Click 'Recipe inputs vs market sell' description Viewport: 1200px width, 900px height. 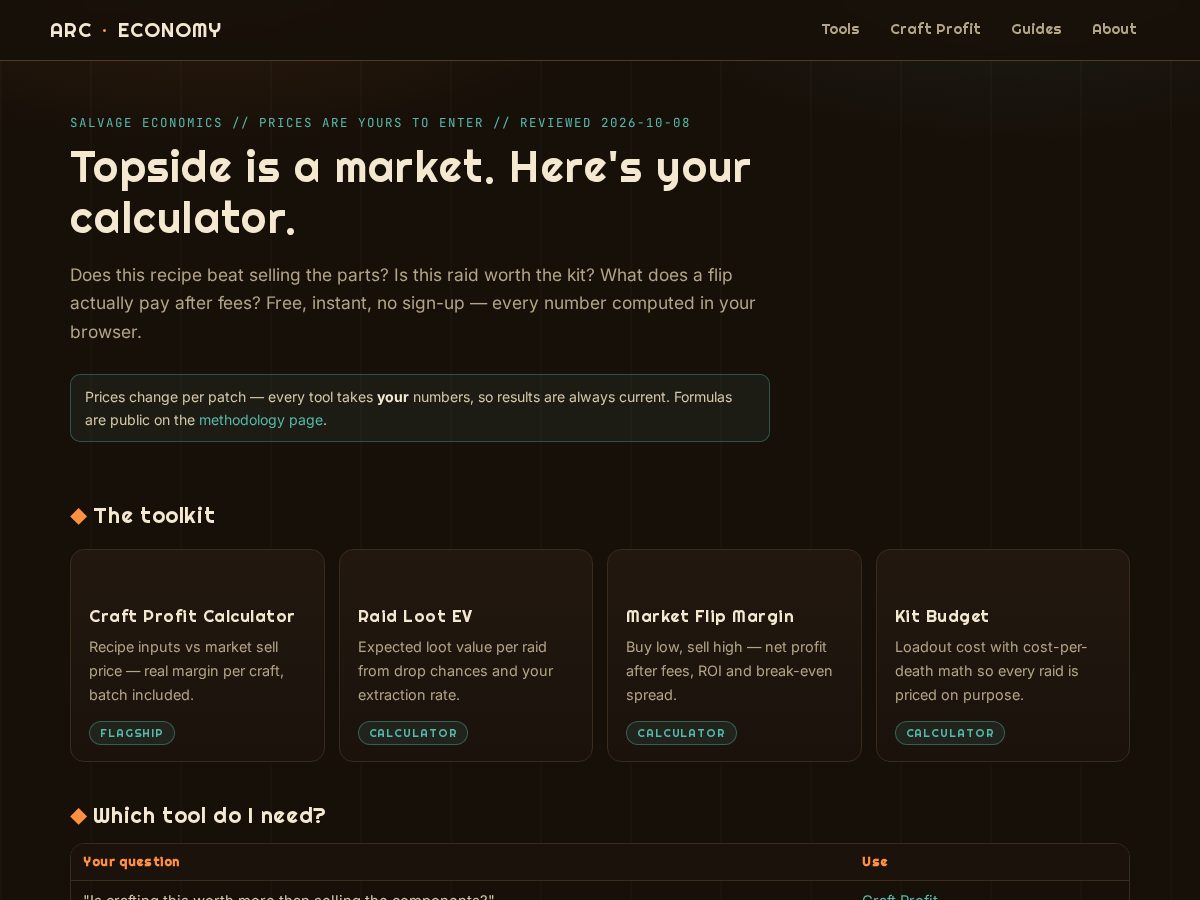click(x=187, y=671)
